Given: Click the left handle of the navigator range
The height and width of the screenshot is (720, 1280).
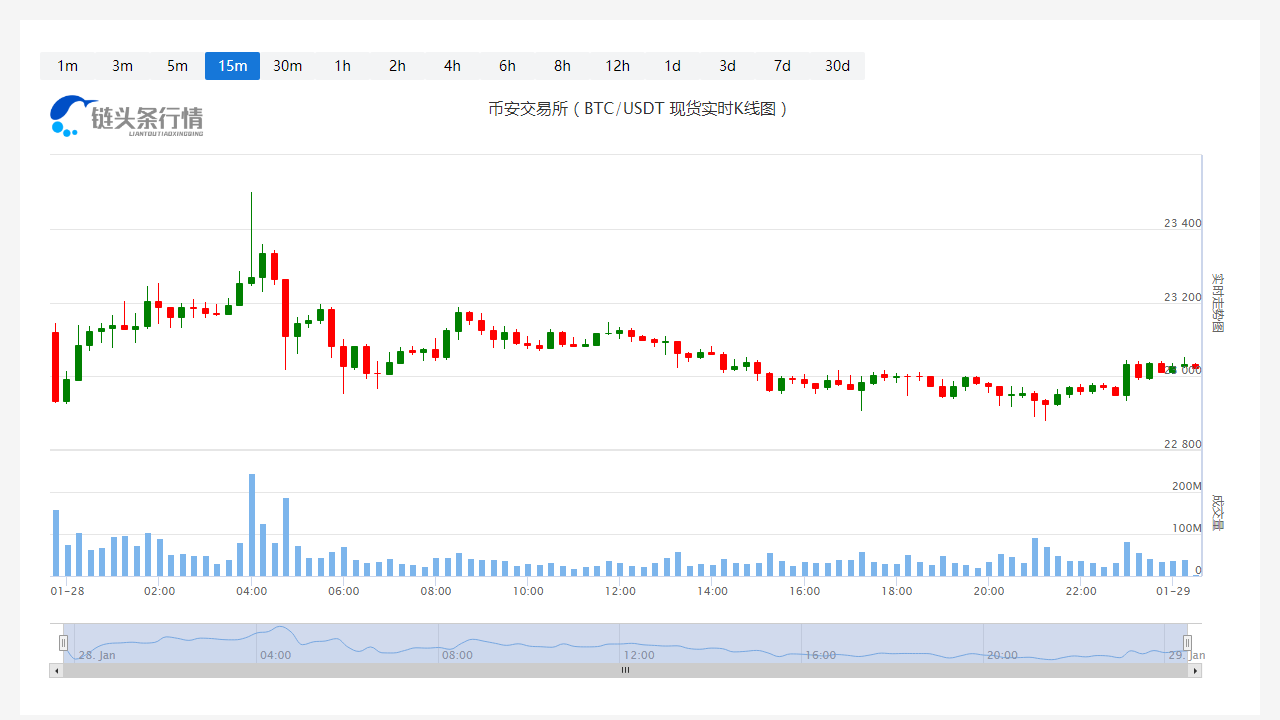Looking at the screenshot, I should (x=63, y=643).
